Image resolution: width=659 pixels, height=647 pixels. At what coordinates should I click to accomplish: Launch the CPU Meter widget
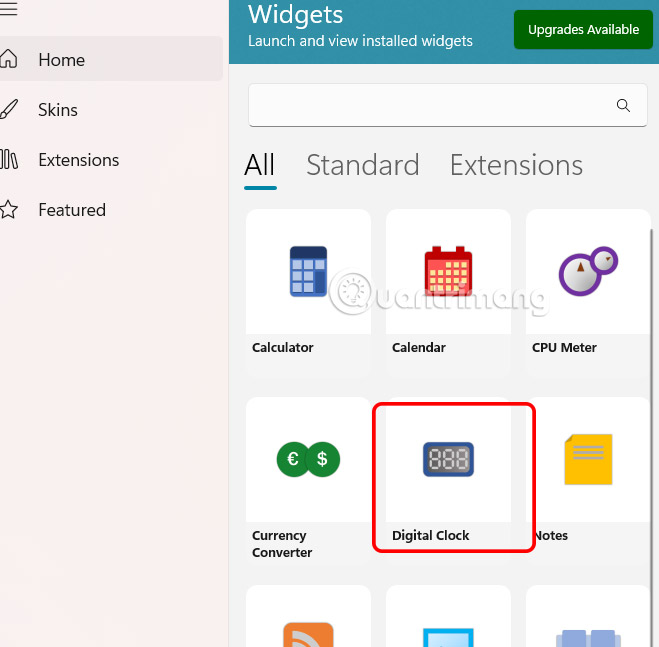pyautogui.click(x=588, y=272)
